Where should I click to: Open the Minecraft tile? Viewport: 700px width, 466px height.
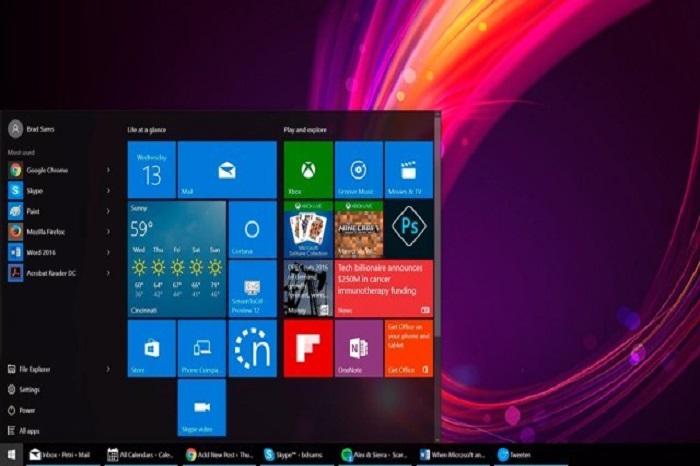tap(358, 229)
